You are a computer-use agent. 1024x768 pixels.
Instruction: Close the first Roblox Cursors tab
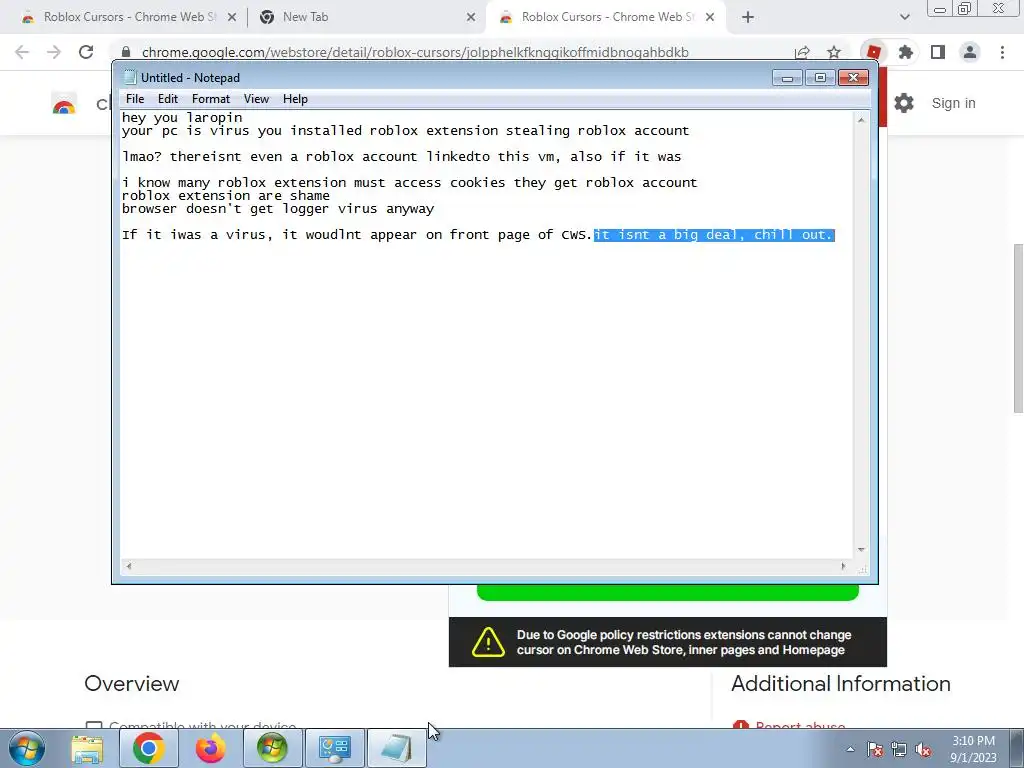click(232, 18)
